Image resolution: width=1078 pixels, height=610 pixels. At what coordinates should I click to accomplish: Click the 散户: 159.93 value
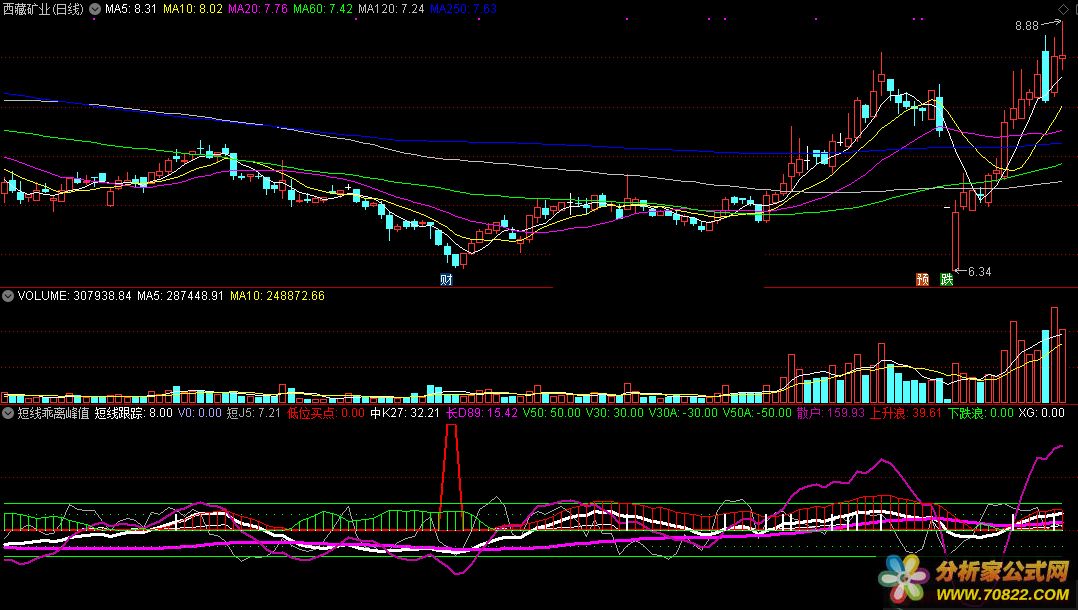tap(830, 413)
